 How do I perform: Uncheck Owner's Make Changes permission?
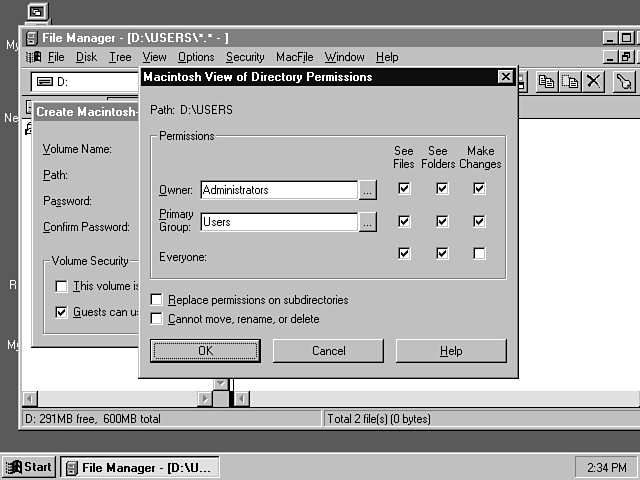pos(480,188)
